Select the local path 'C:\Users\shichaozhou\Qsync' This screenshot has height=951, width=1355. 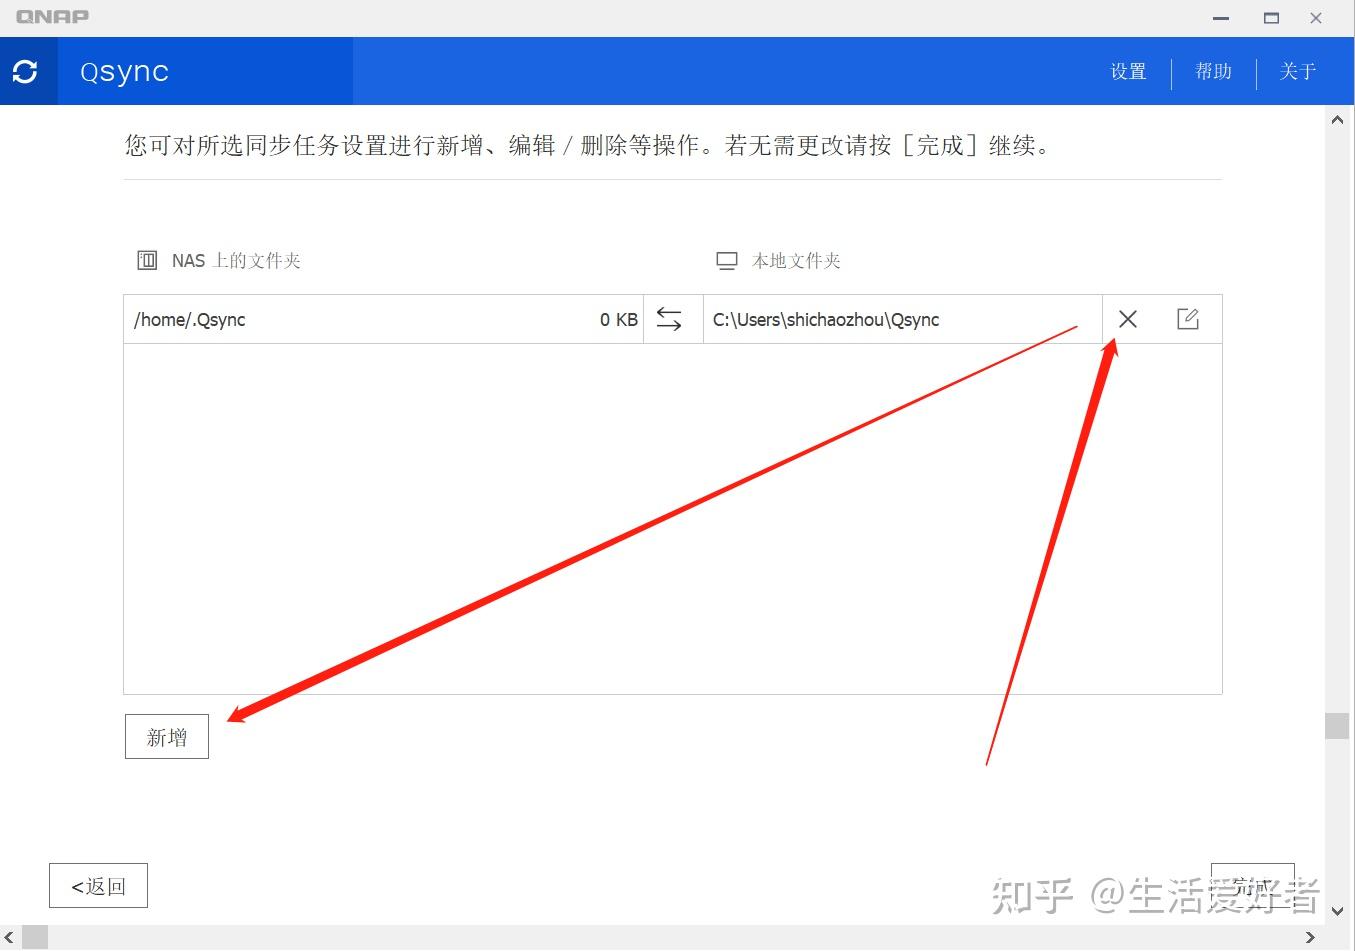tap(826, 319)
